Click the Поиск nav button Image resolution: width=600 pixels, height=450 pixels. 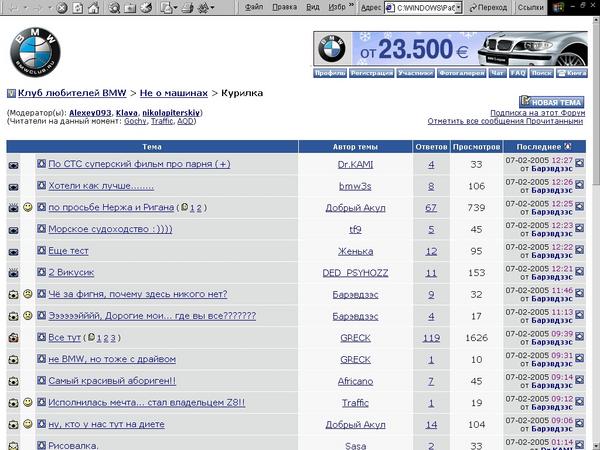tap(541, 73)
